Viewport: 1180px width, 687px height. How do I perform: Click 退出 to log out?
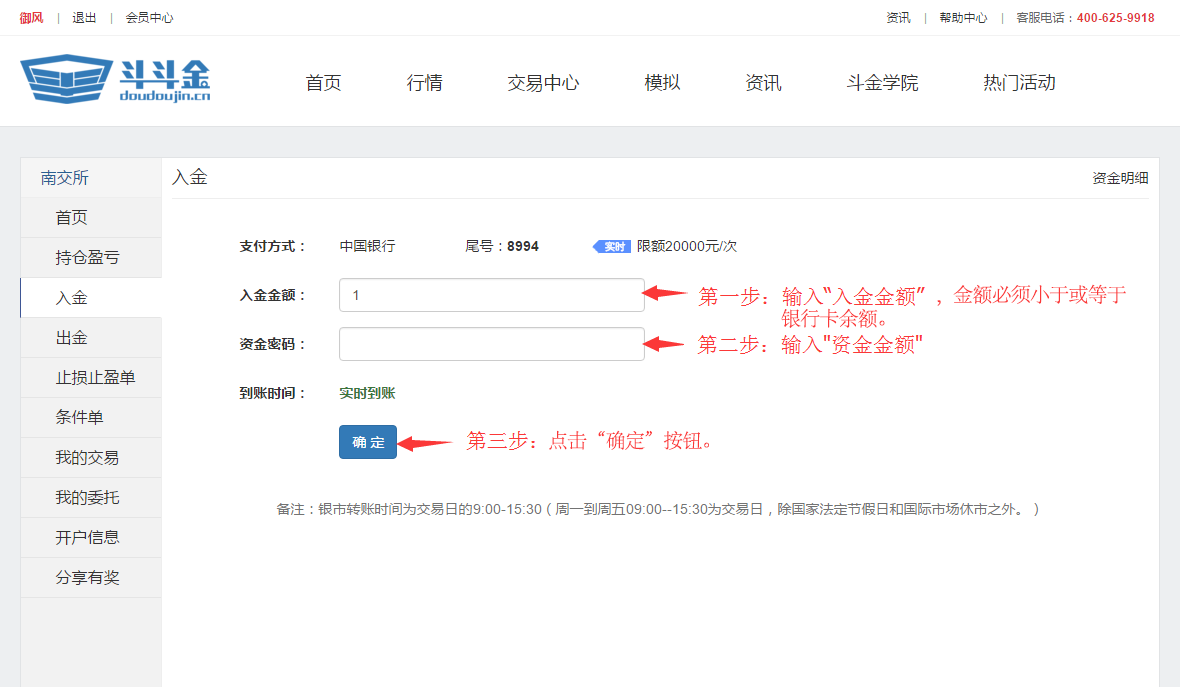point(83,17)
